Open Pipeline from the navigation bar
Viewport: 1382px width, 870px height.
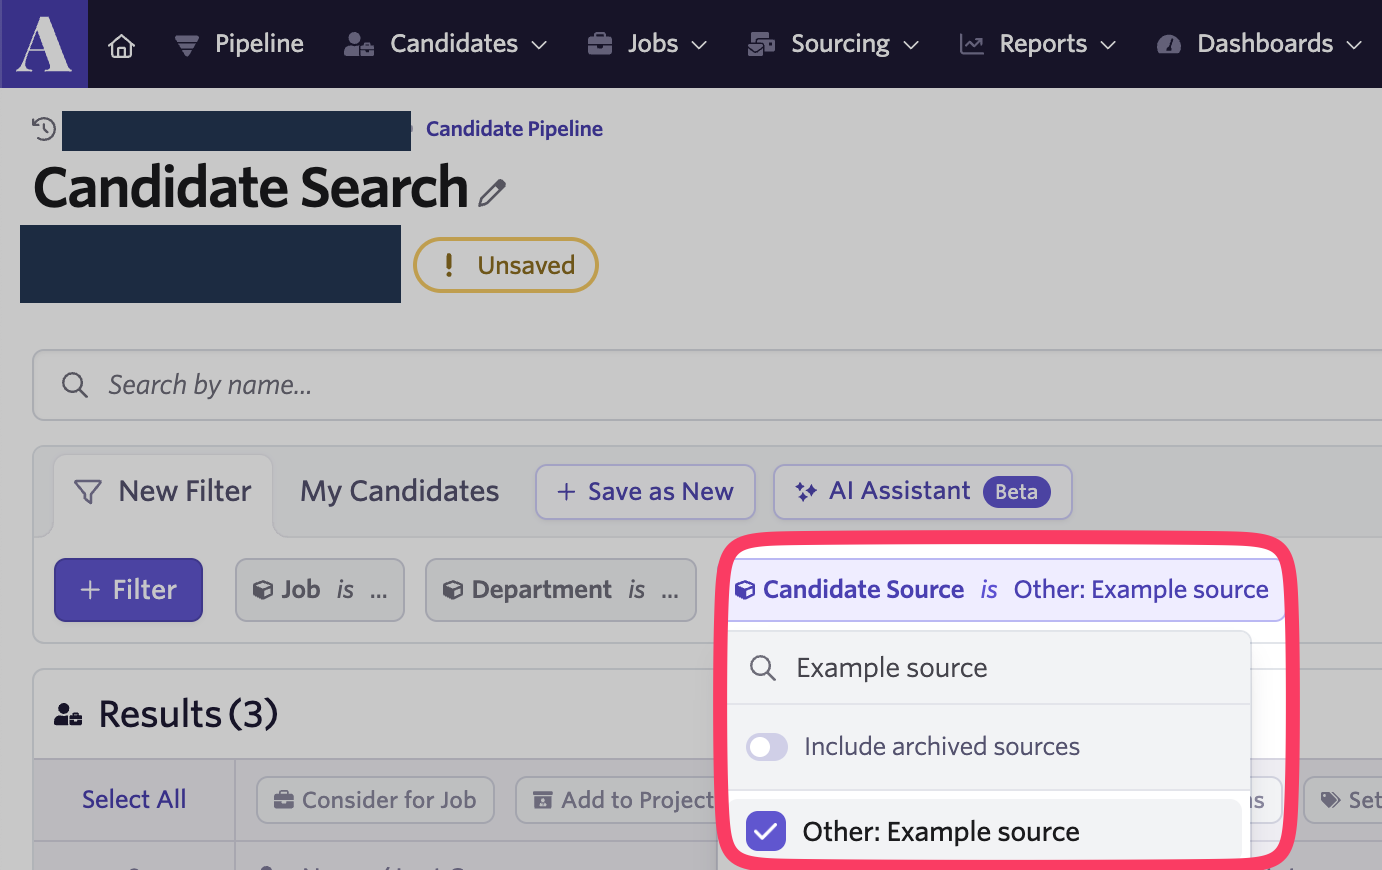(240, 44)
